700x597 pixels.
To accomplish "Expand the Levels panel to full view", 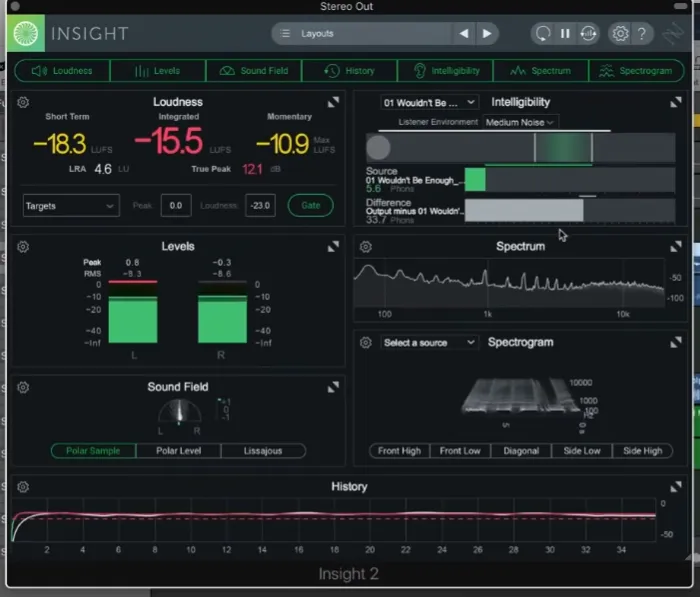I will pos(333,246).
